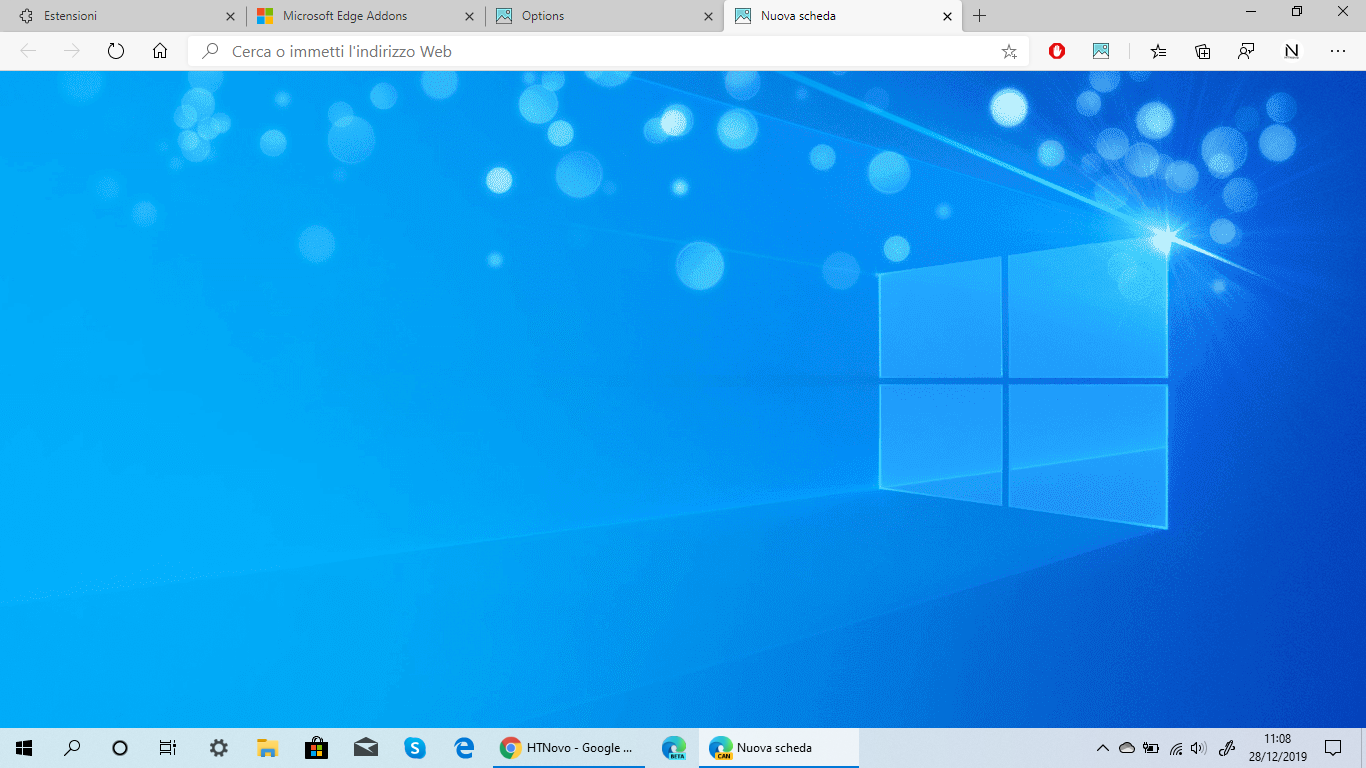The width and height of the screenshot is (1366, 768).
Task: Open the red stop-hand ad blocker extension
Action: [x=1057, y=51]
